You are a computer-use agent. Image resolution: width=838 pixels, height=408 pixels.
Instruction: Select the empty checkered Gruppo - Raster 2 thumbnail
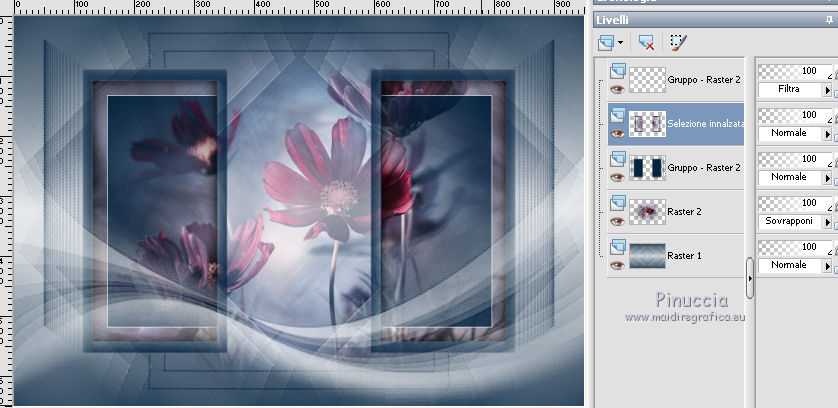tap(647, 80)
